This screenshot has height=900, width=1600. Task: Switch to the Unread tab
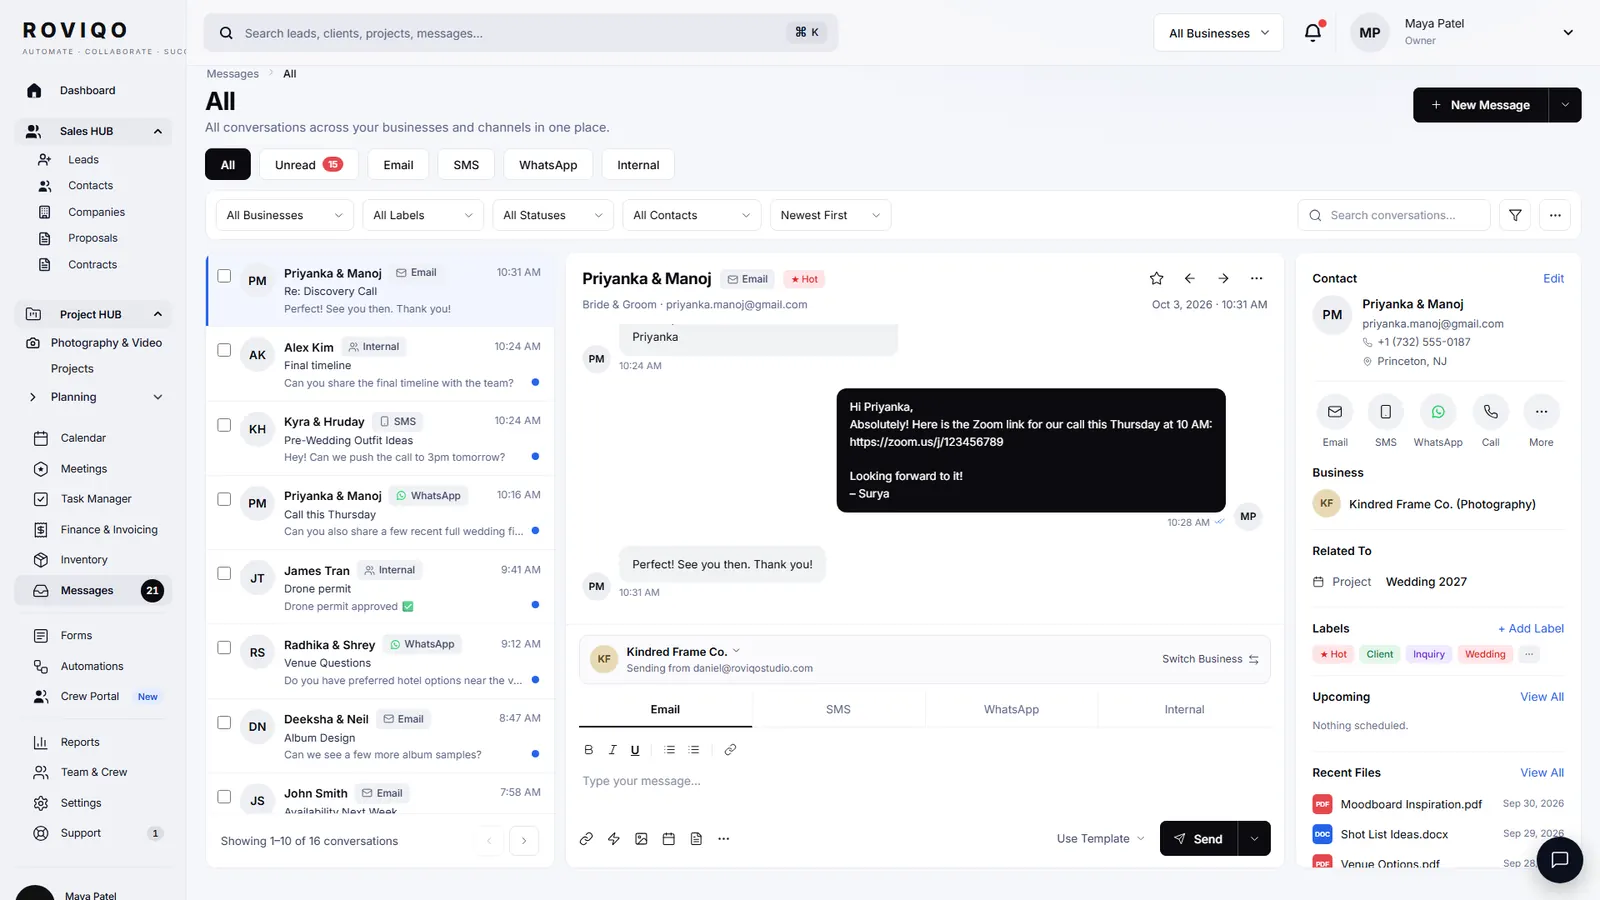308,165
